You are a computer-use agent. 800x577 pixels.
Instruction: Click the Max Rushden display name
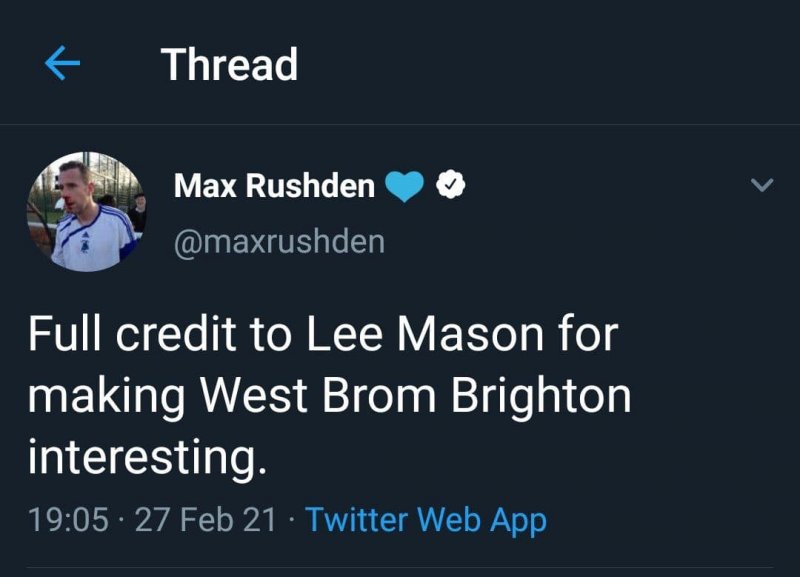274,185
